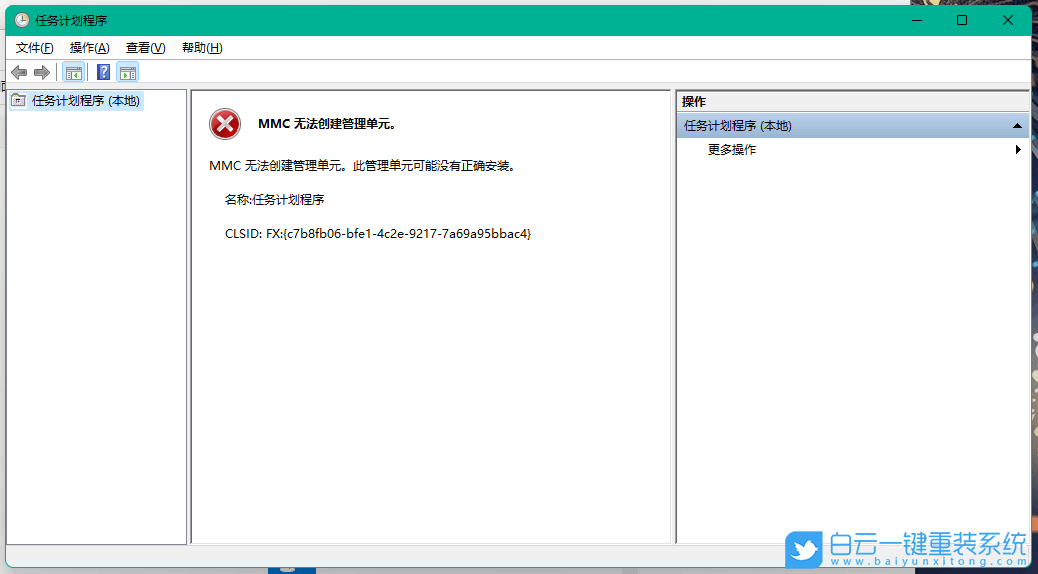Select 任务计划程序 (本地) tree node
This screenshot has width=1038, height=574.
coord(85,101)
